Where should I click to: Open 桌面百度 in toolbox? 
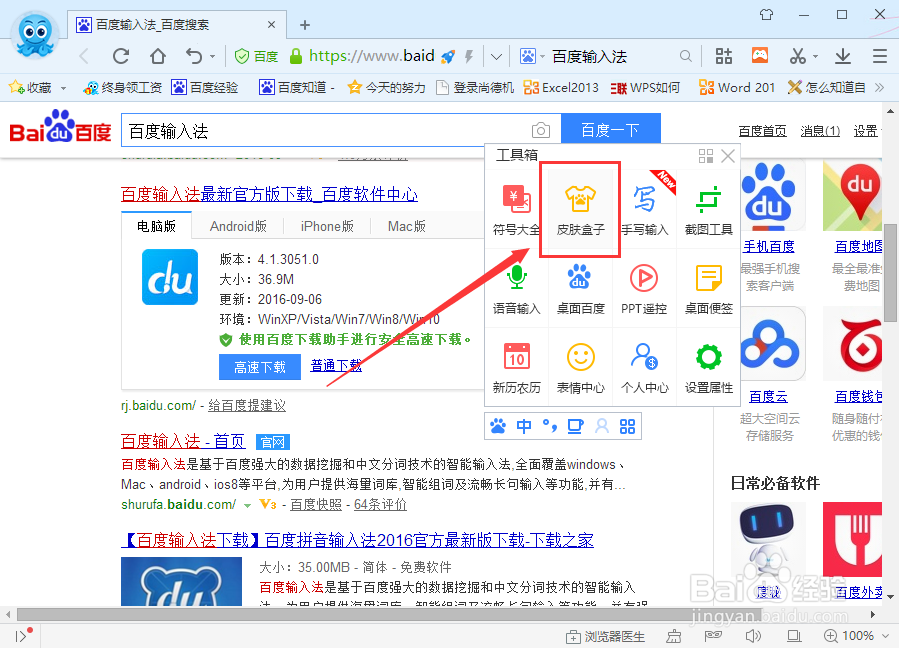580,288
